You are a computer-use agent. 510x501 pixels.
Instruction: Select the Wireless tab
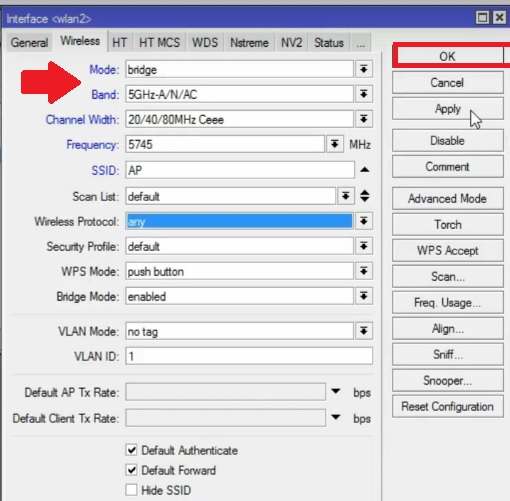click(x=80, y=41)
